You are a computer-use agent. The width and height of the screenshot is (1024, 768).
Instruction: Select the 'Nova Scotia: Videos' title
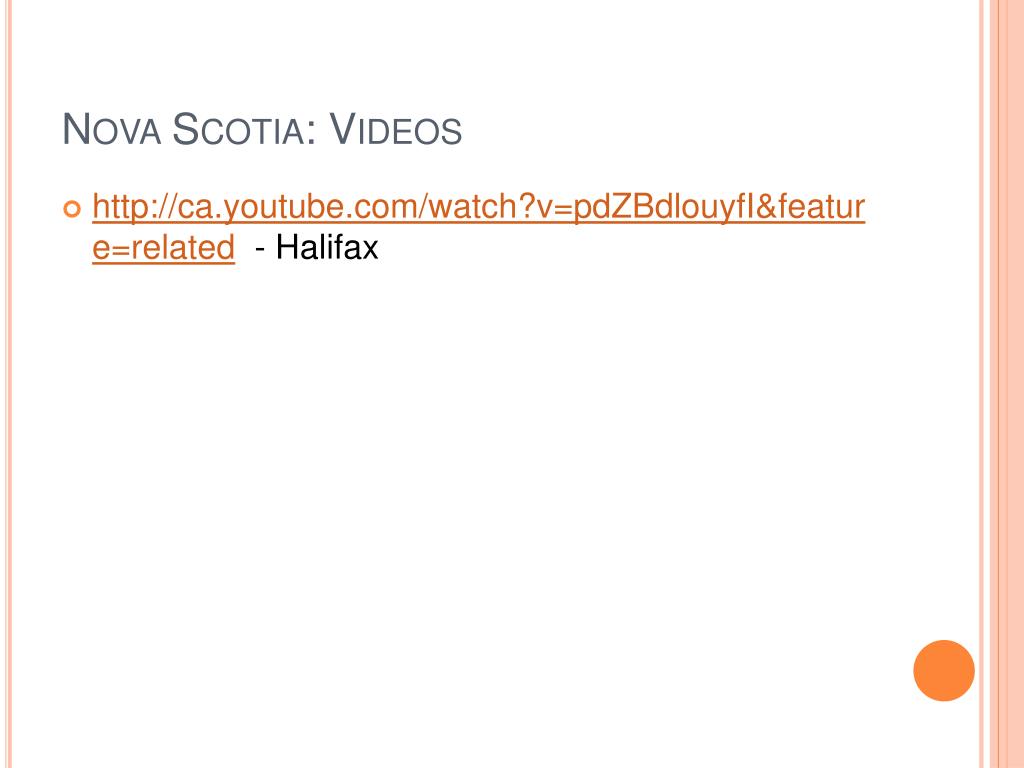[x=262, y=129]
